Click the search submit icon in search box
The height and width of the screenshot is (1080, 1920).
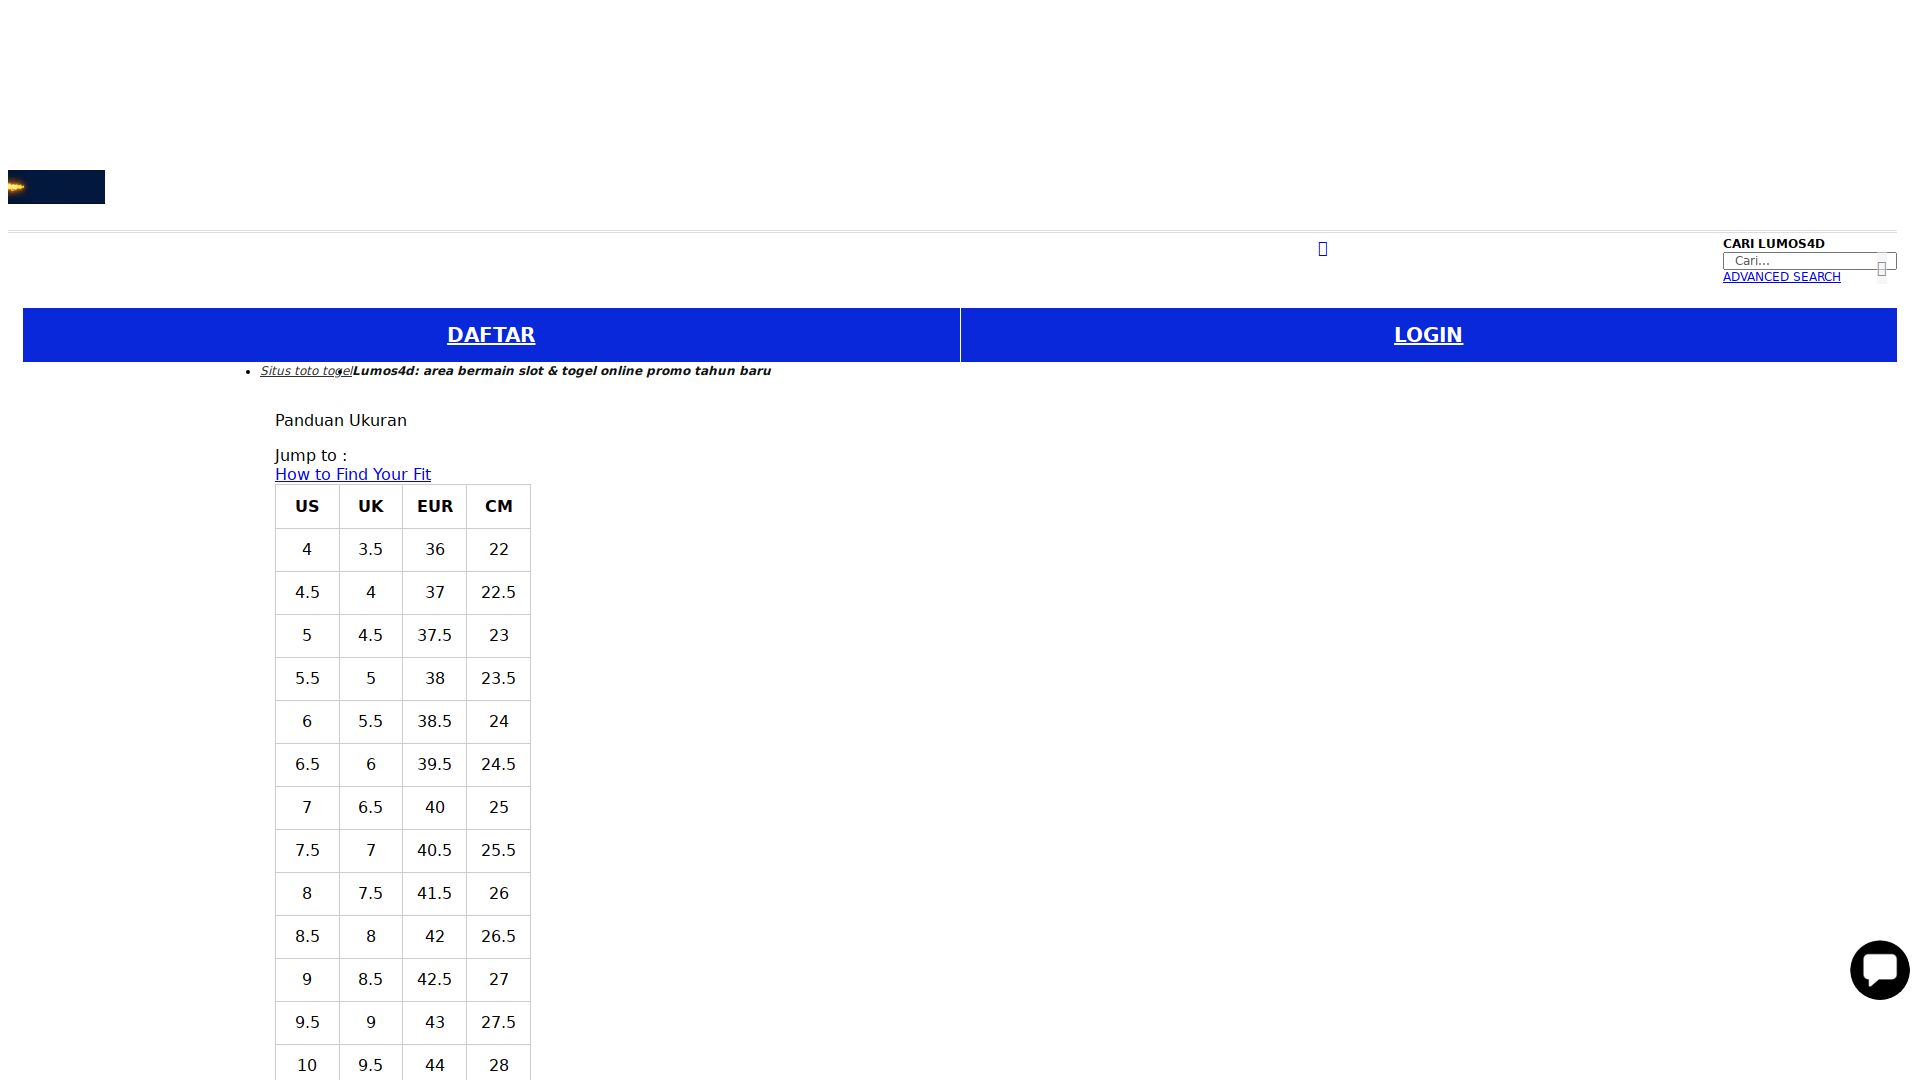(x=1881, y=268)
